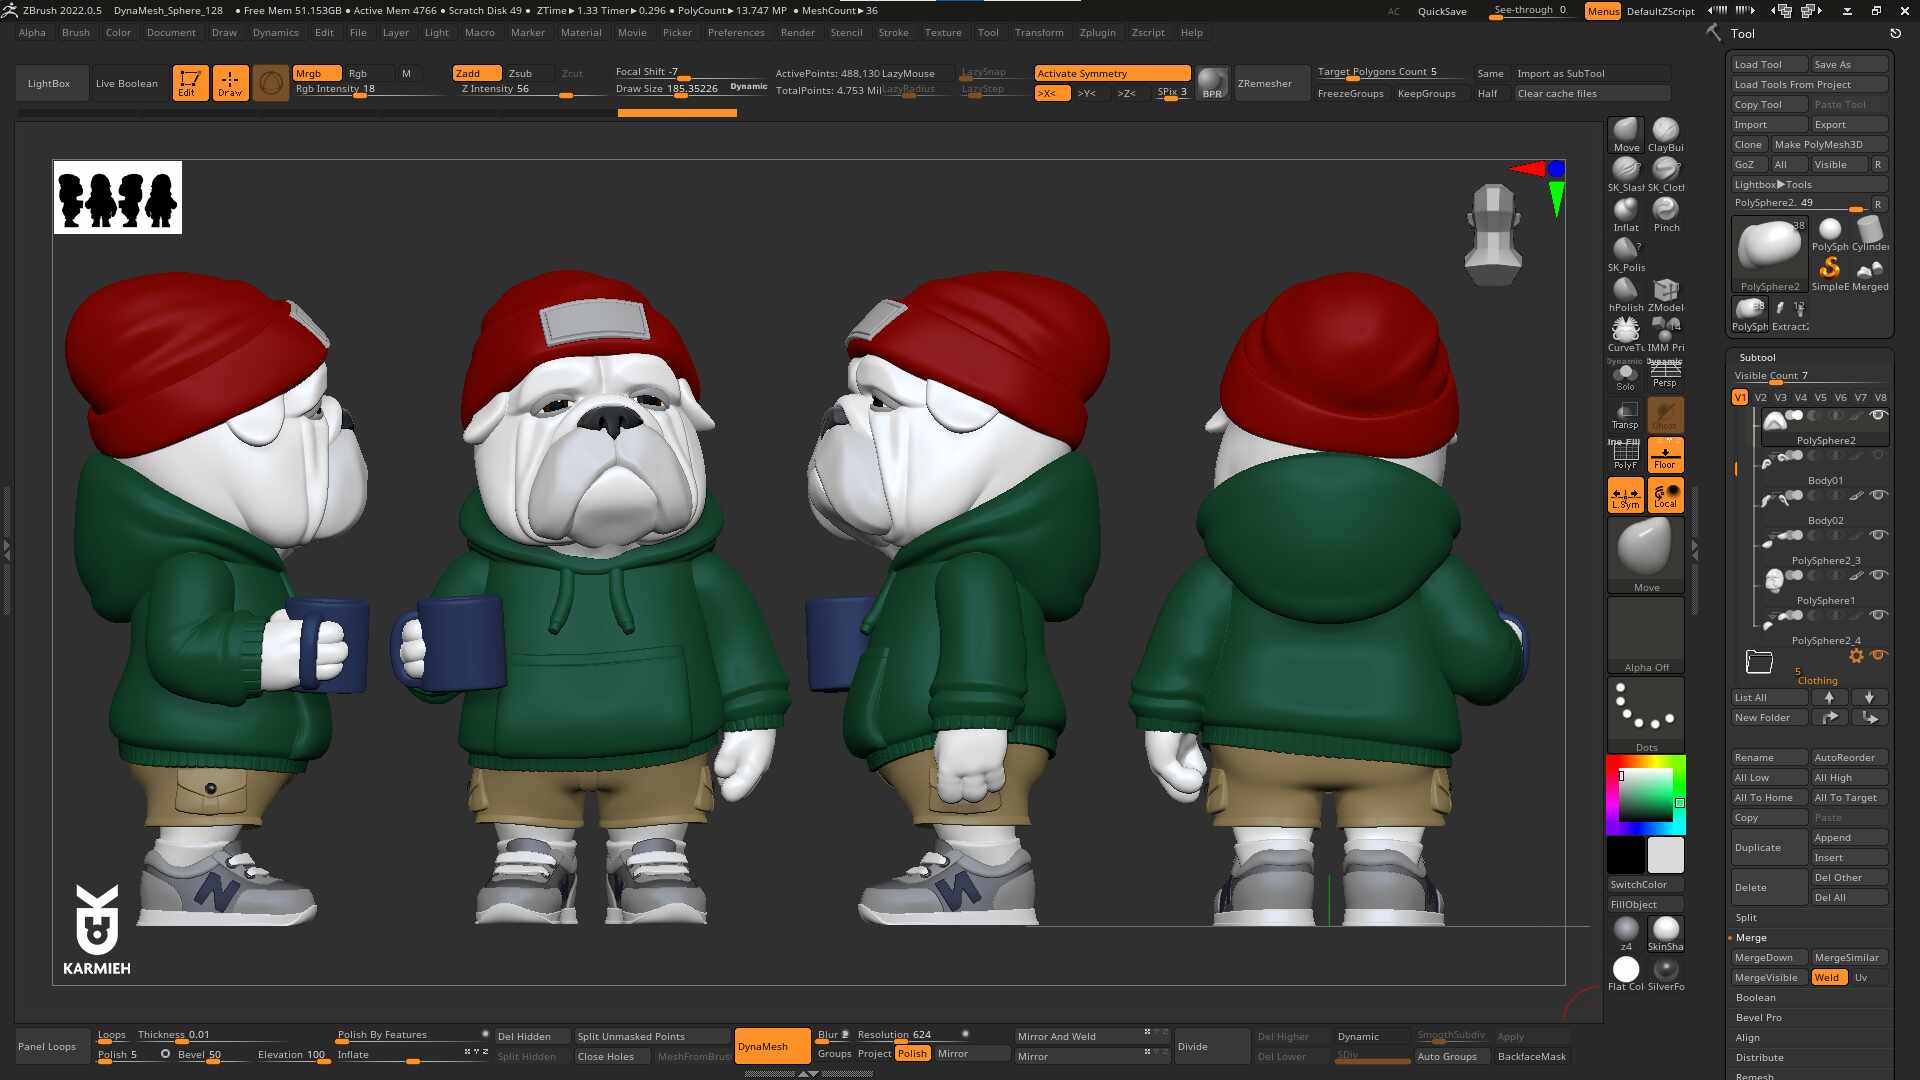Toggle Weld option under Merge
The height and width of the screenshot is (1080, 1920).
click(x=1828, y=977)
